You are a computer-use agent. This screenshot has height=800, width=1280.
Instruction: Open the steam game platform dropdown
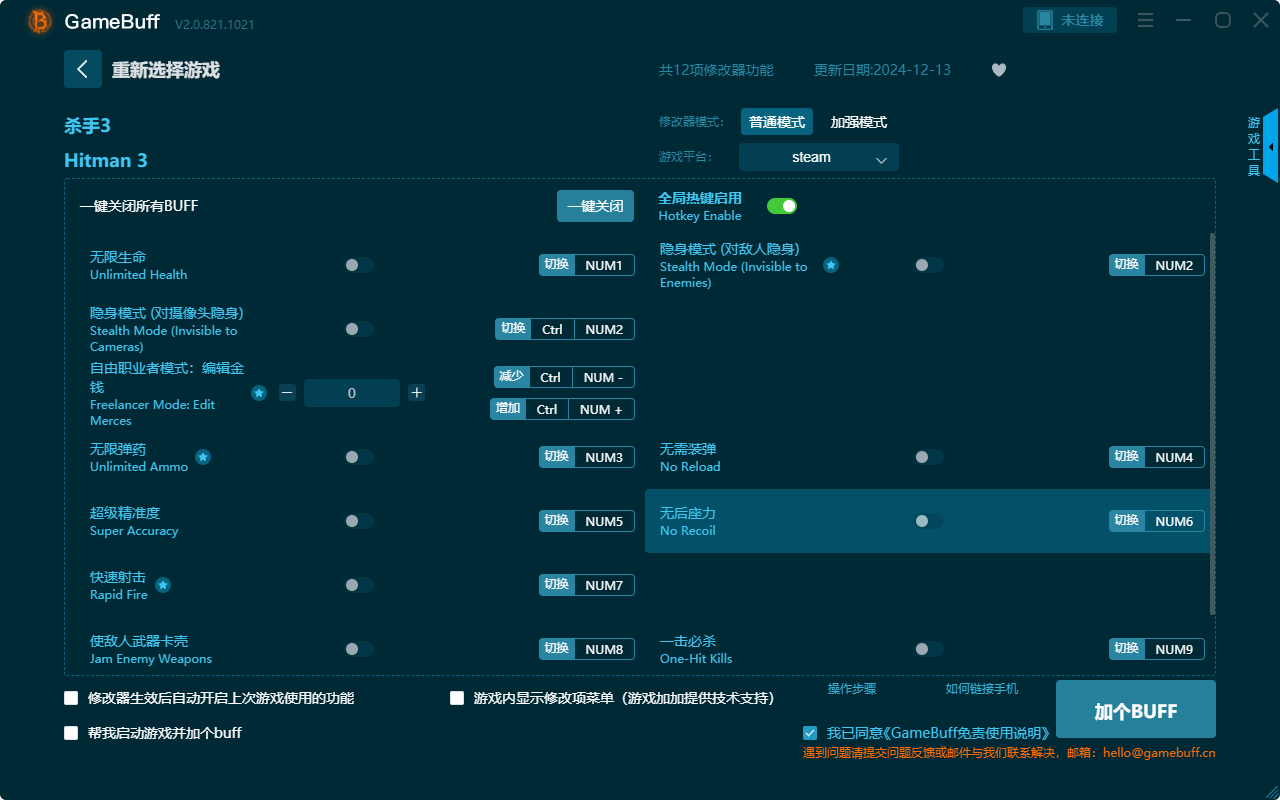coord(818,157)
